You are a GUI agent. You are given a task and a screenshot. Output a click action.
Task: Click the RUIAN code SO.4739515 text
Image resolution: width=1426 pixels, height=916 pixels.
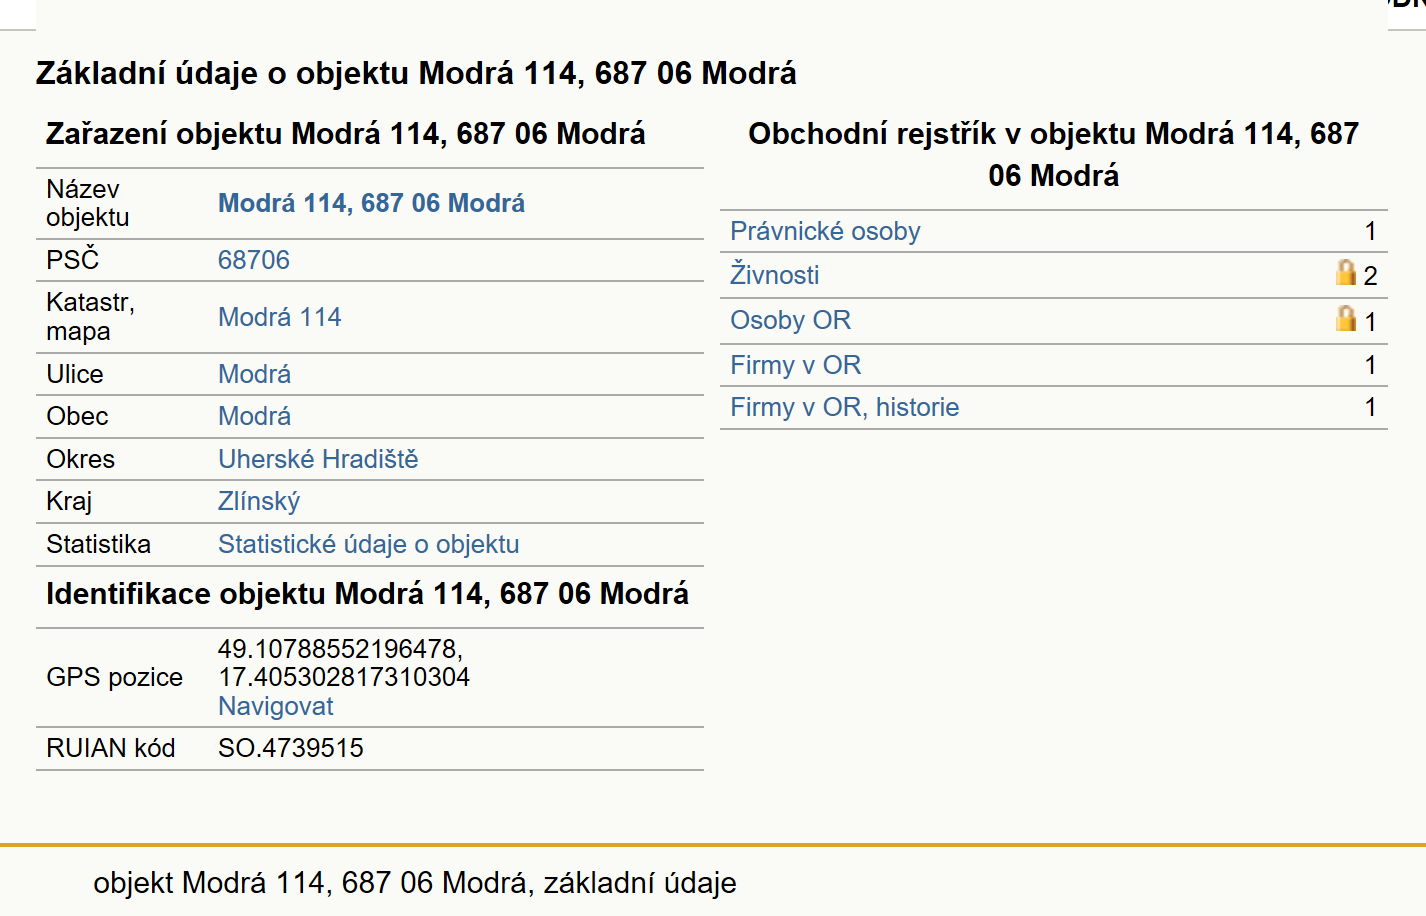point(290,748)
